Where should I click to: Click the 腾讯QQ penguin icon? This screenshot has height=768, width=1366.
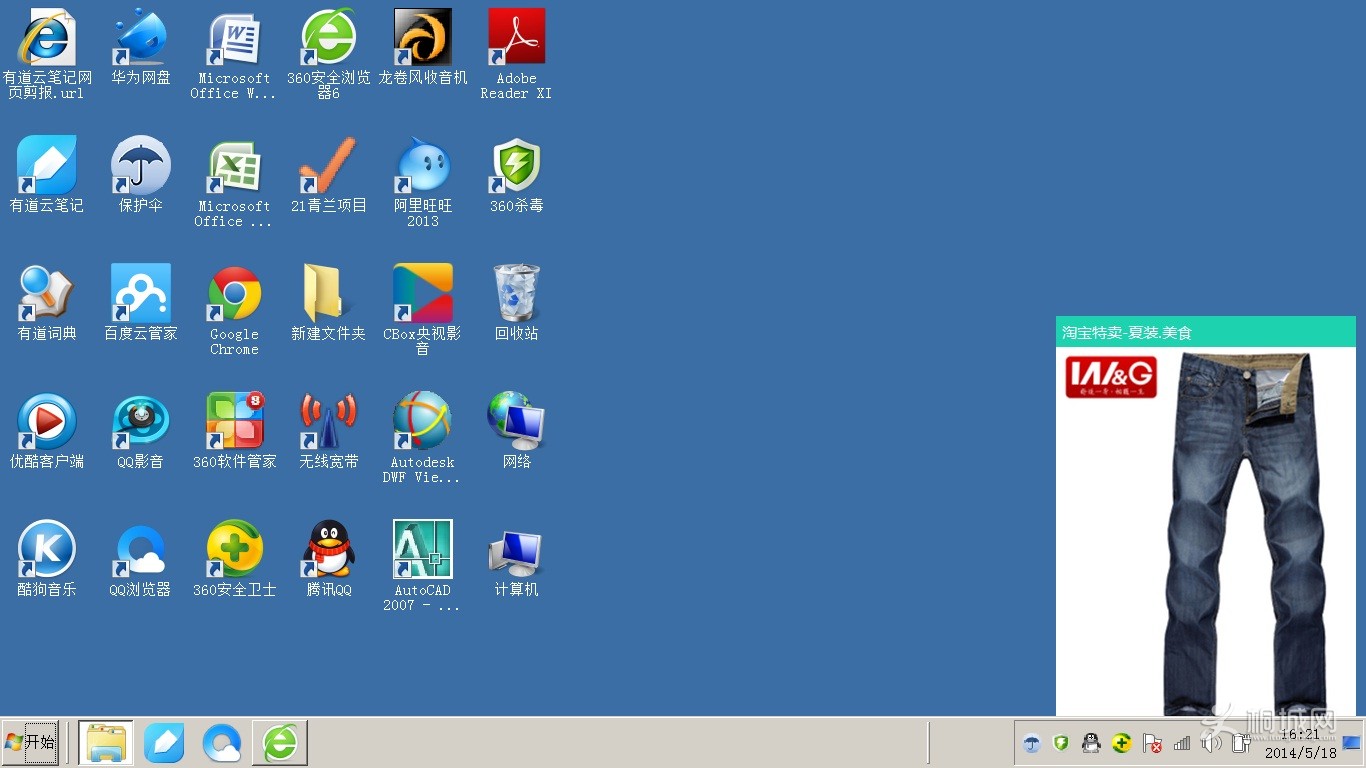[x=328, y=549]
